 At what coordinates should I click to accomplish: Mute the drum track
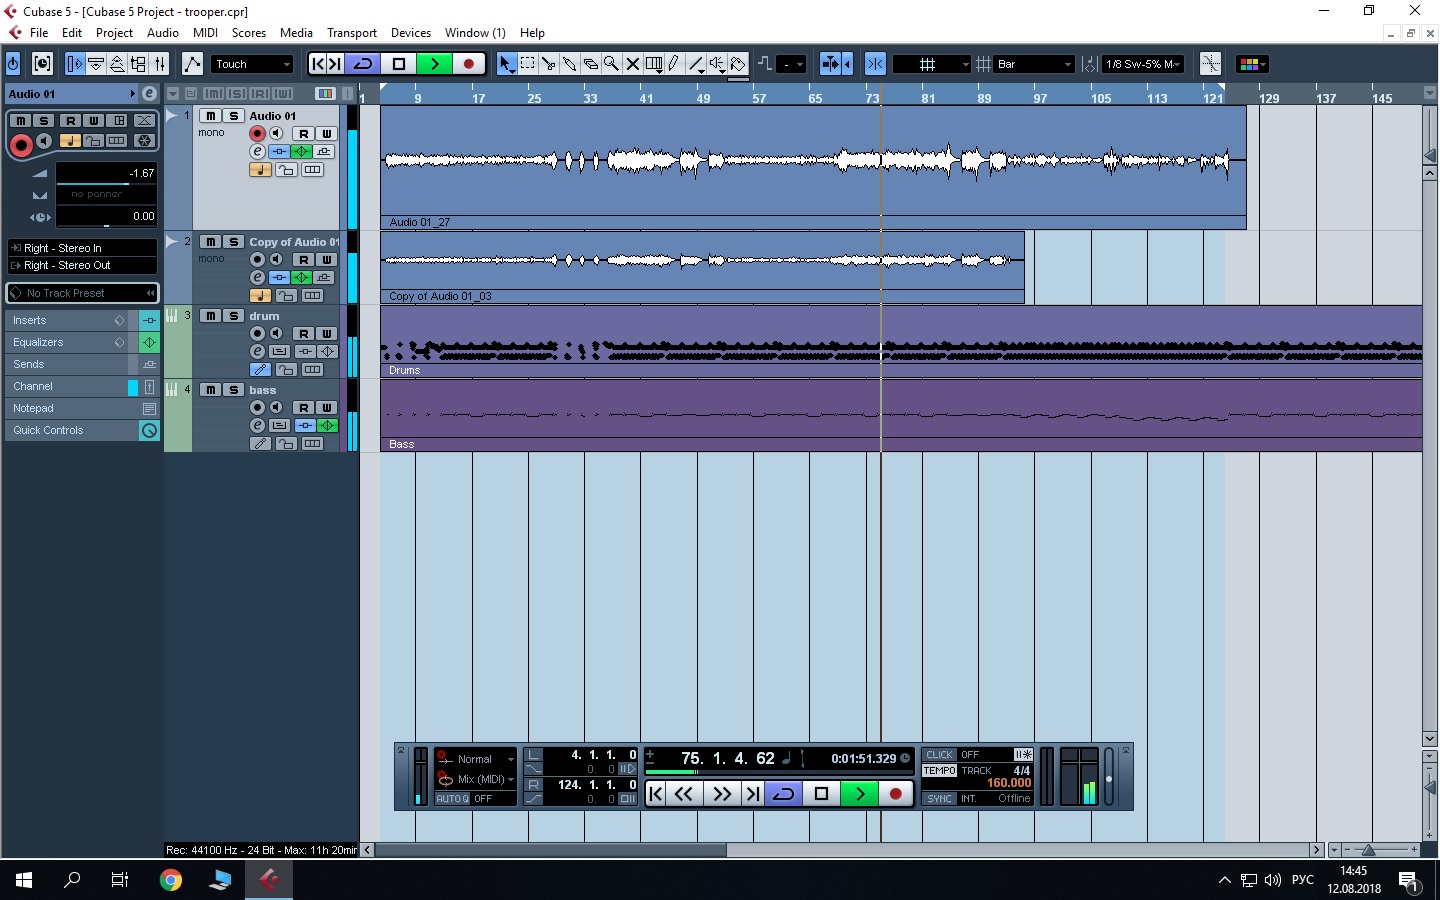(x=210, y=316)
